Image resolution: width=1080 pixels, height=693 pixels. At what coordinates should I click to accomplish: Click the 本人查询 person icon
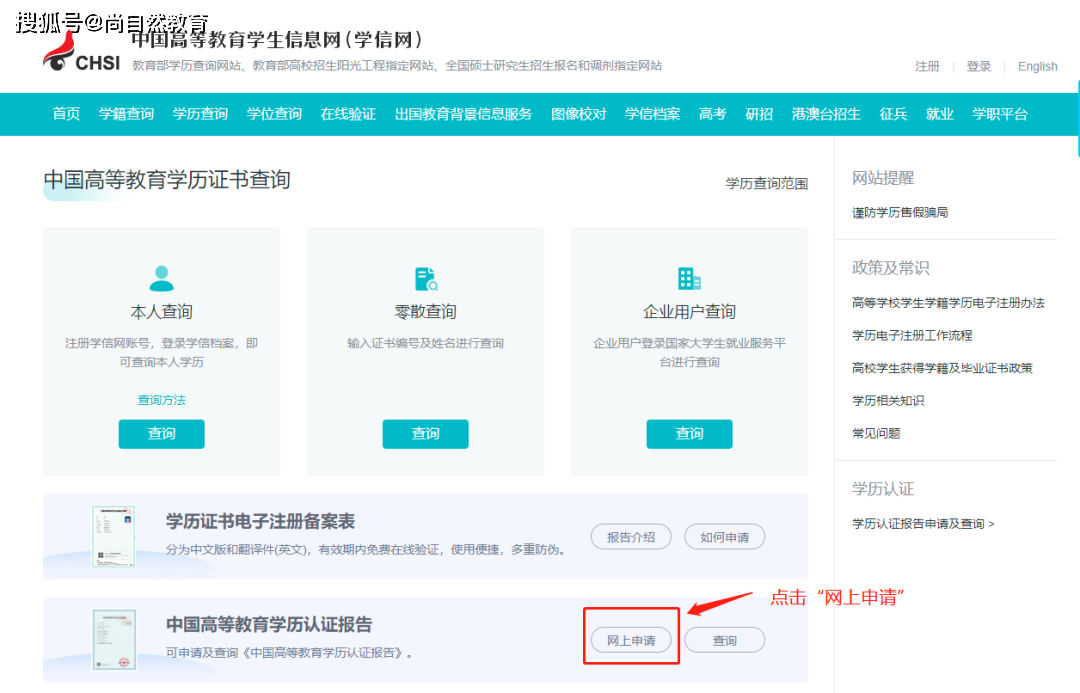tap(161, 275)
